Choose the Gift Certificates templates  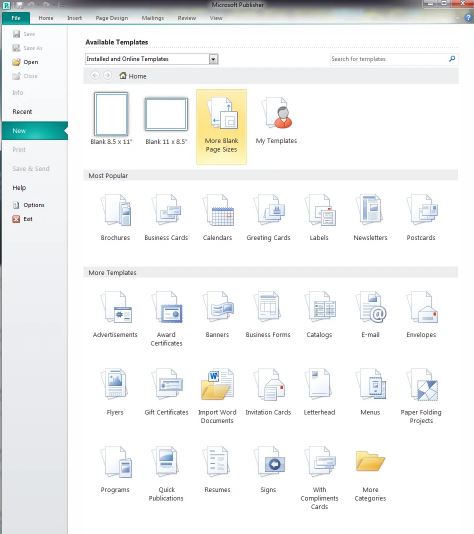point(166,392)
